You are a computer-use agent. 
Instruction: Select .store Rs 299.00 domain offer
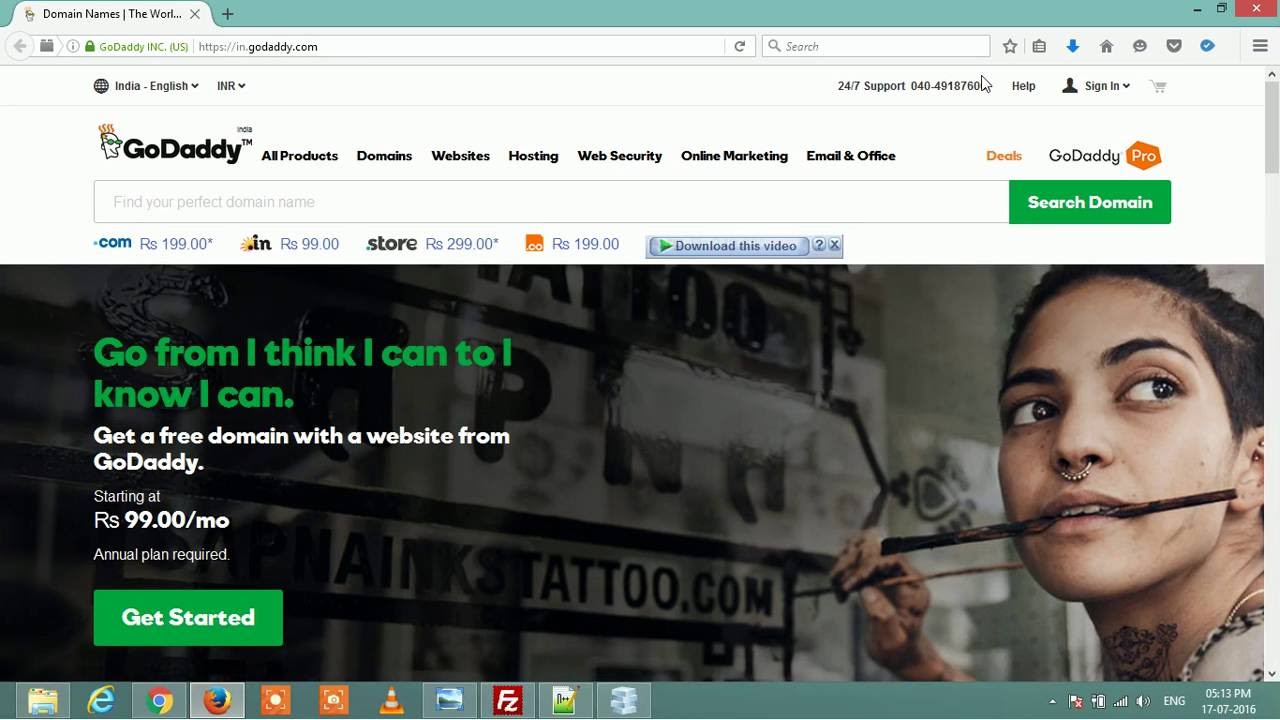click(432, 244)
